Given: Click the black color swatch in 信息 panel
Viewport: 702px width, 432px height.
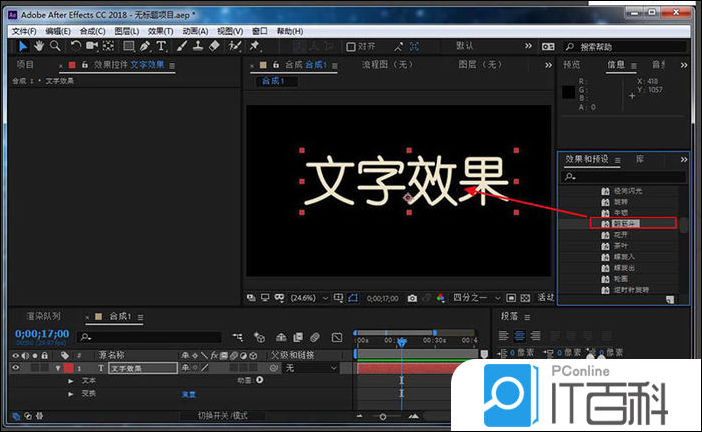Looking at the screenshot, I should pyautogui.click(x=569, y=92).
